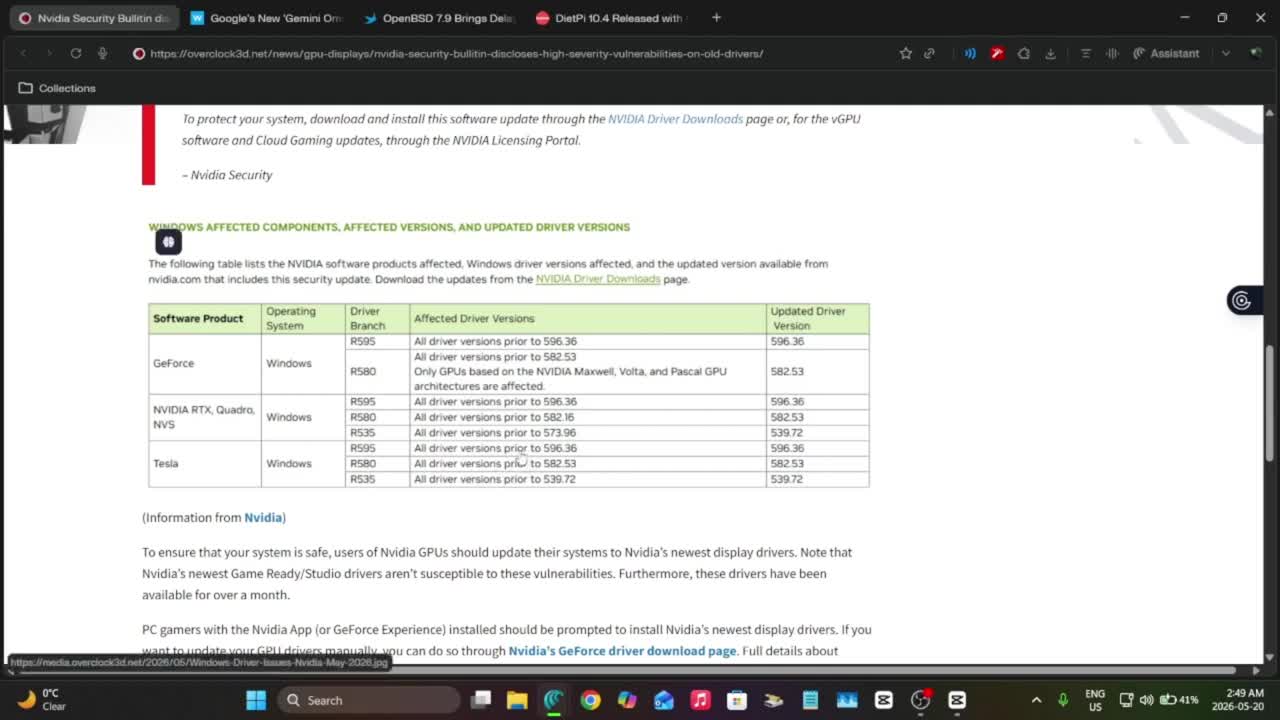Viewport: 1280px width, 720px height.
Task: Click the microphone voice search icon
Action: tap(102, 53)
